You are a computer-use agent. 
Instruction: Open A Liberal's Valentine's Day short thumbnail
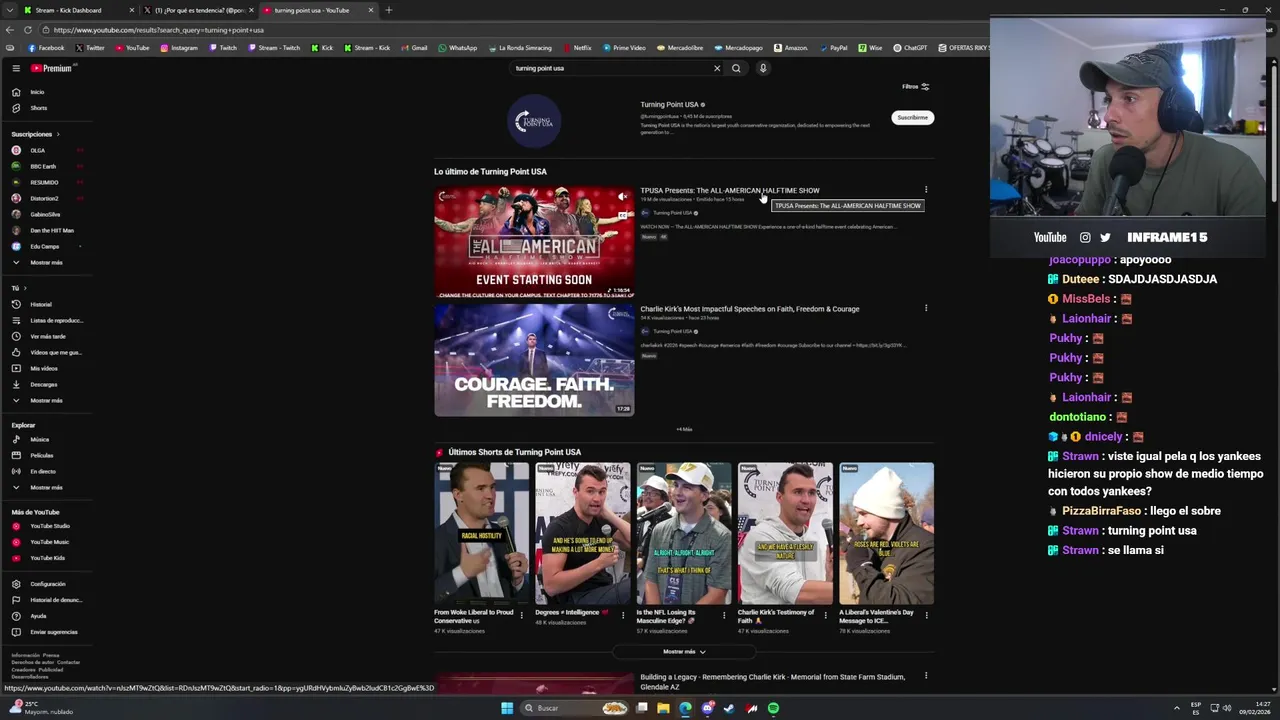click(x=886, y=533)
